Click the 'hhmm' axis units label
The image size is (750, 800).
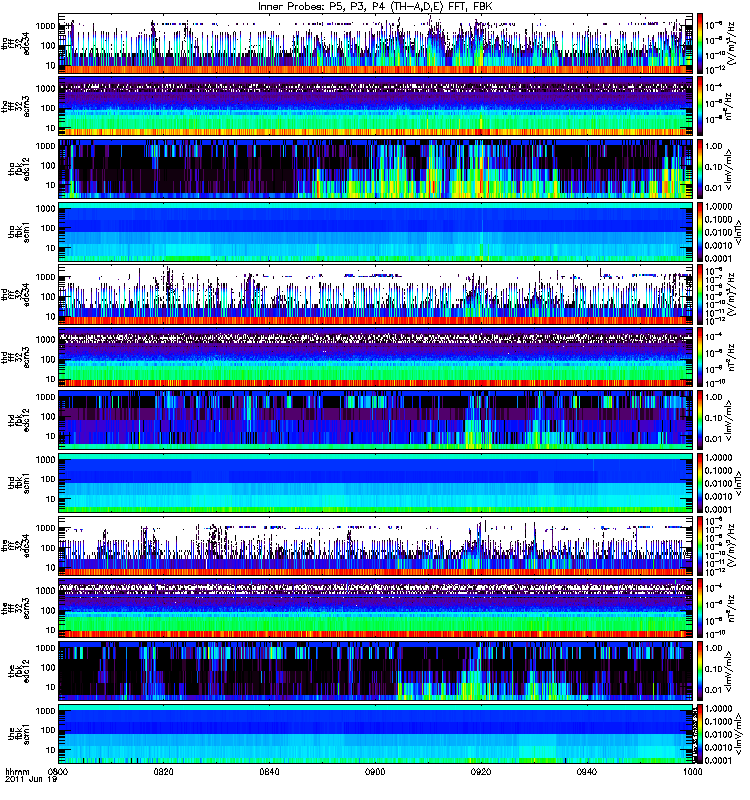pos(18,771)
